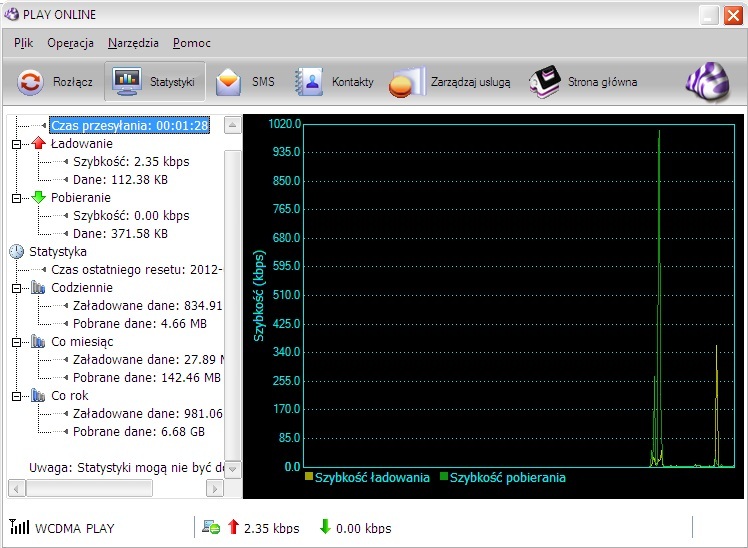
Task: Collapse the Pobieranie tree node
Action: 17,198
